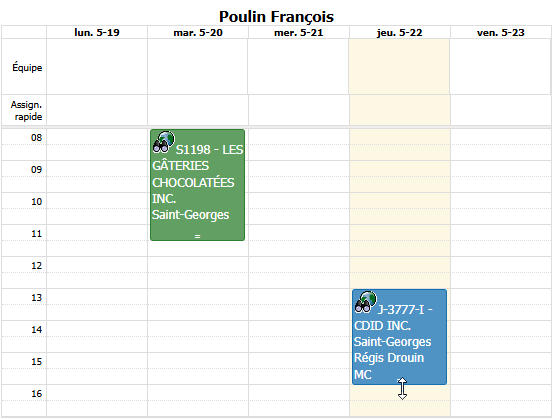Click the Assign. rapide cell under lun. 5-19

click(x=97, y=110)
